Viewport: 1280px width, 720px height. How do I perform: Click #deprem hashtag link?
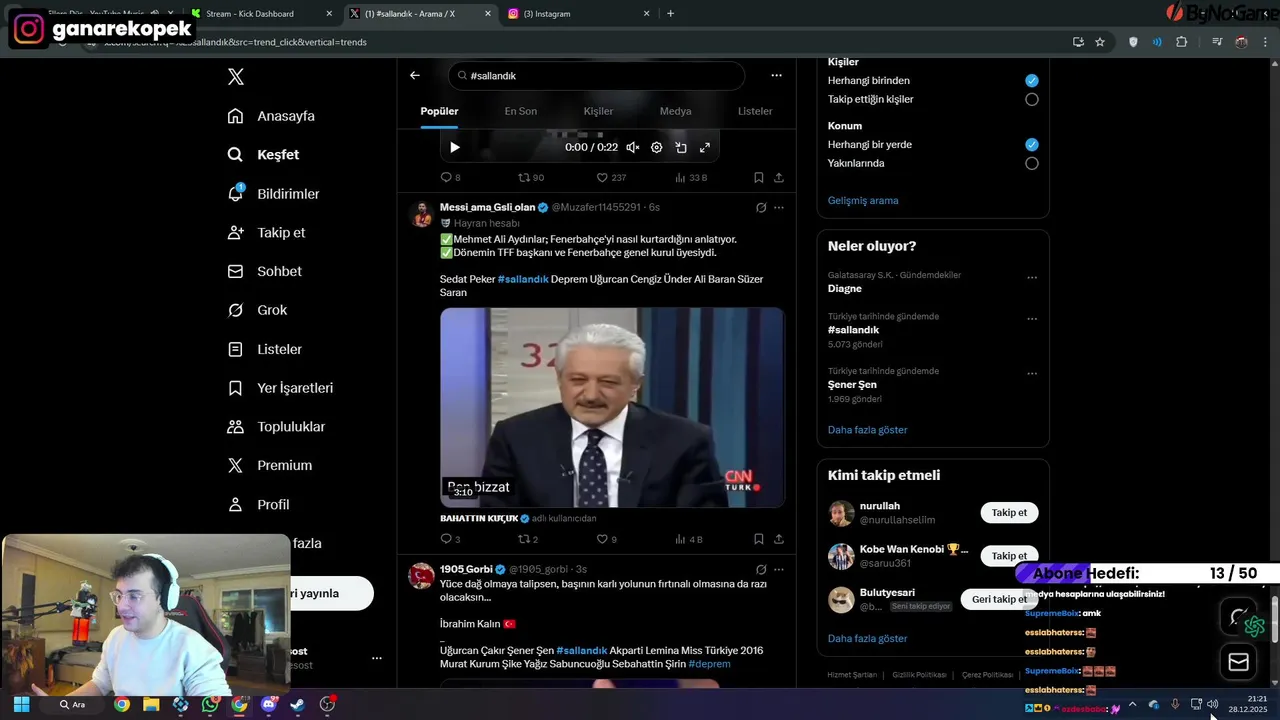pyautogui.click(x=709, y=664)
